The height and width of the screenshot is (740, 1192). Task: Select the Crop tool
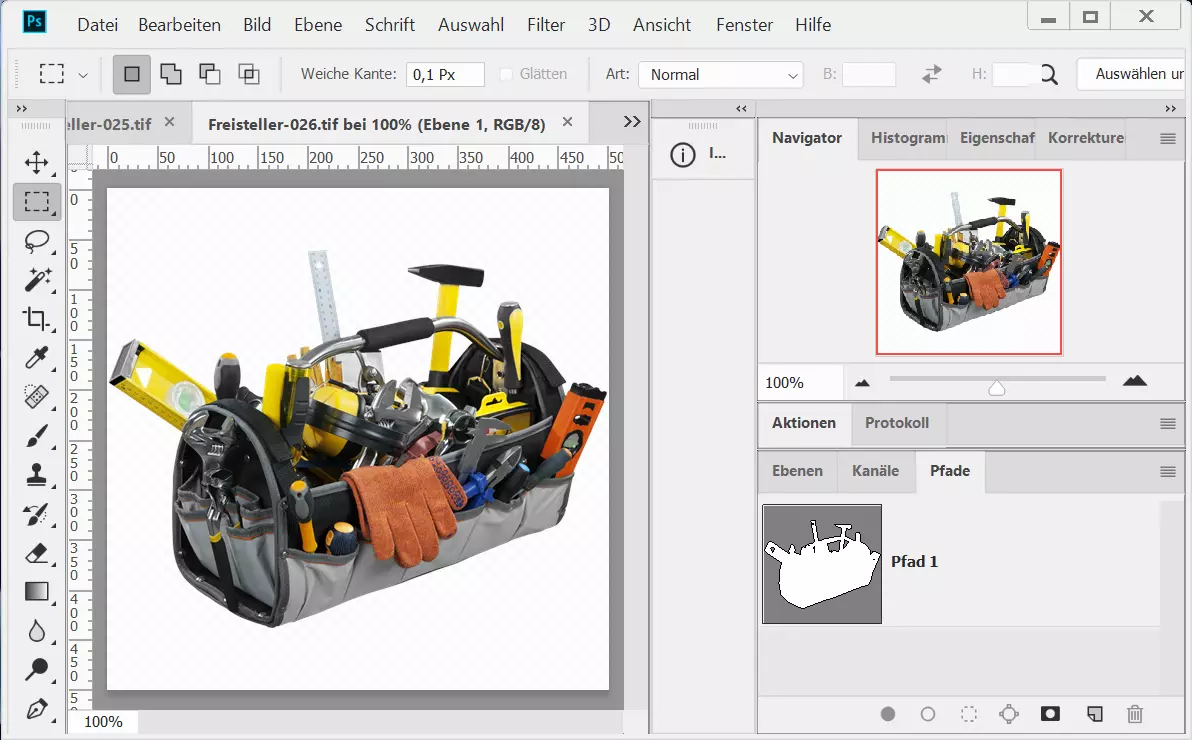pyautogui.click(x=37, y=319)
